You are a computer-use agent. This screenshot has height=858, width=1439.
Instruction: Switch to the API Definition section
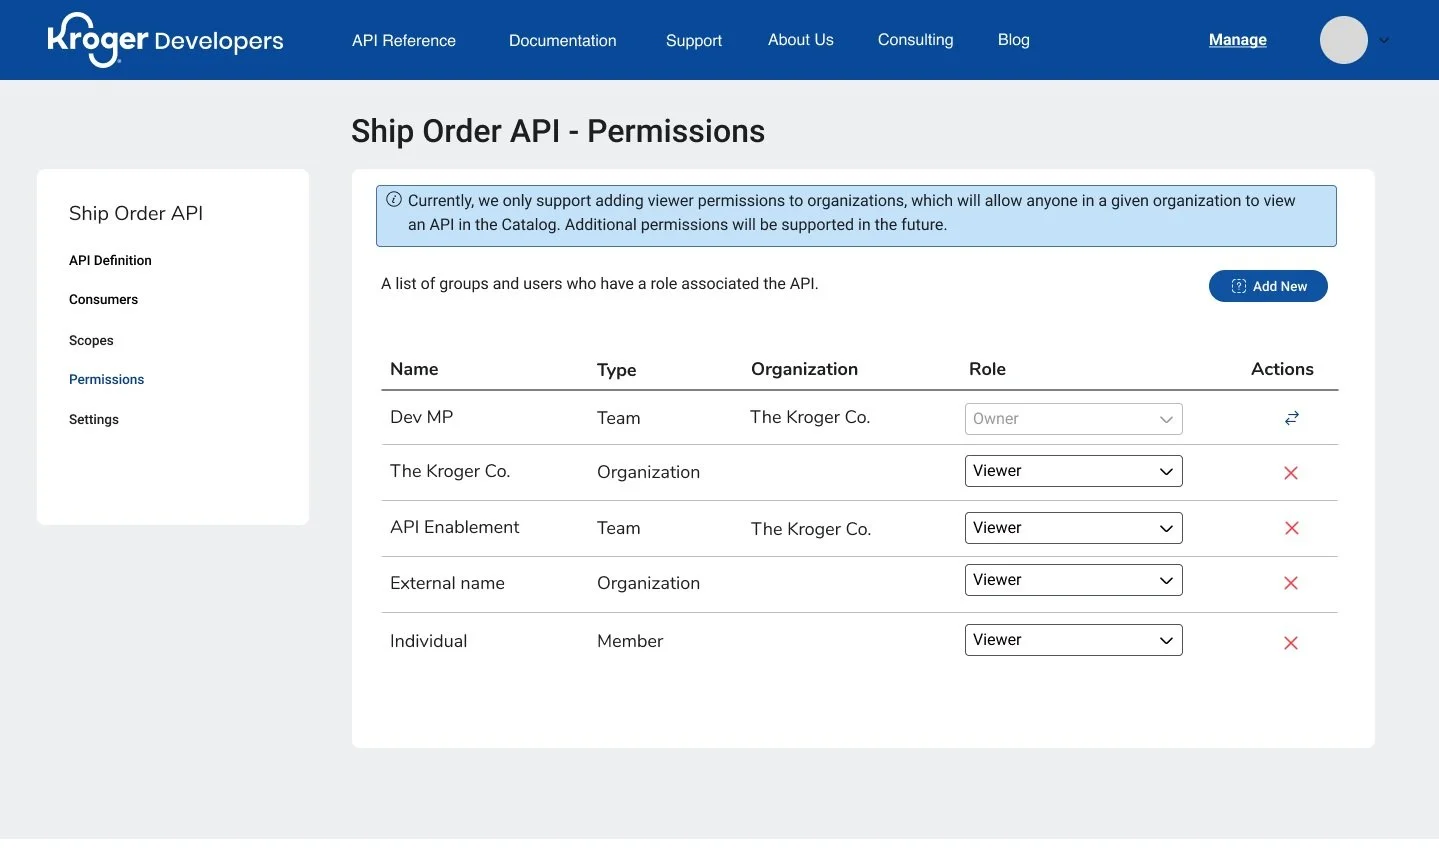pyautogui.click(x=110, y=260)
